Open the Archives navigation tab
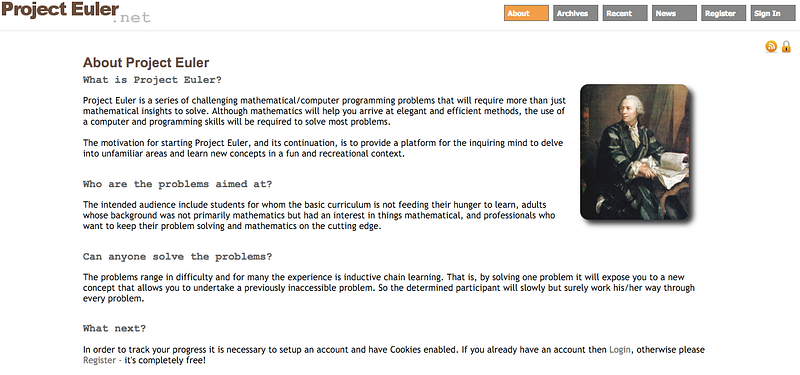Viewport: 800px width, 375px height. pos(576,13)
